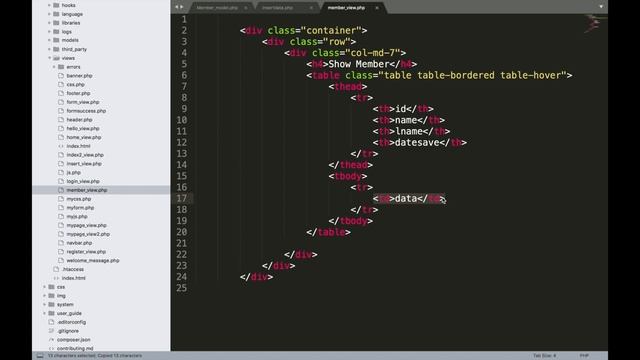This screenshot has height=360, width=640.
Task: Open form_view.php in sidebar
Action: pyautogui.click(x=83, y=102)
